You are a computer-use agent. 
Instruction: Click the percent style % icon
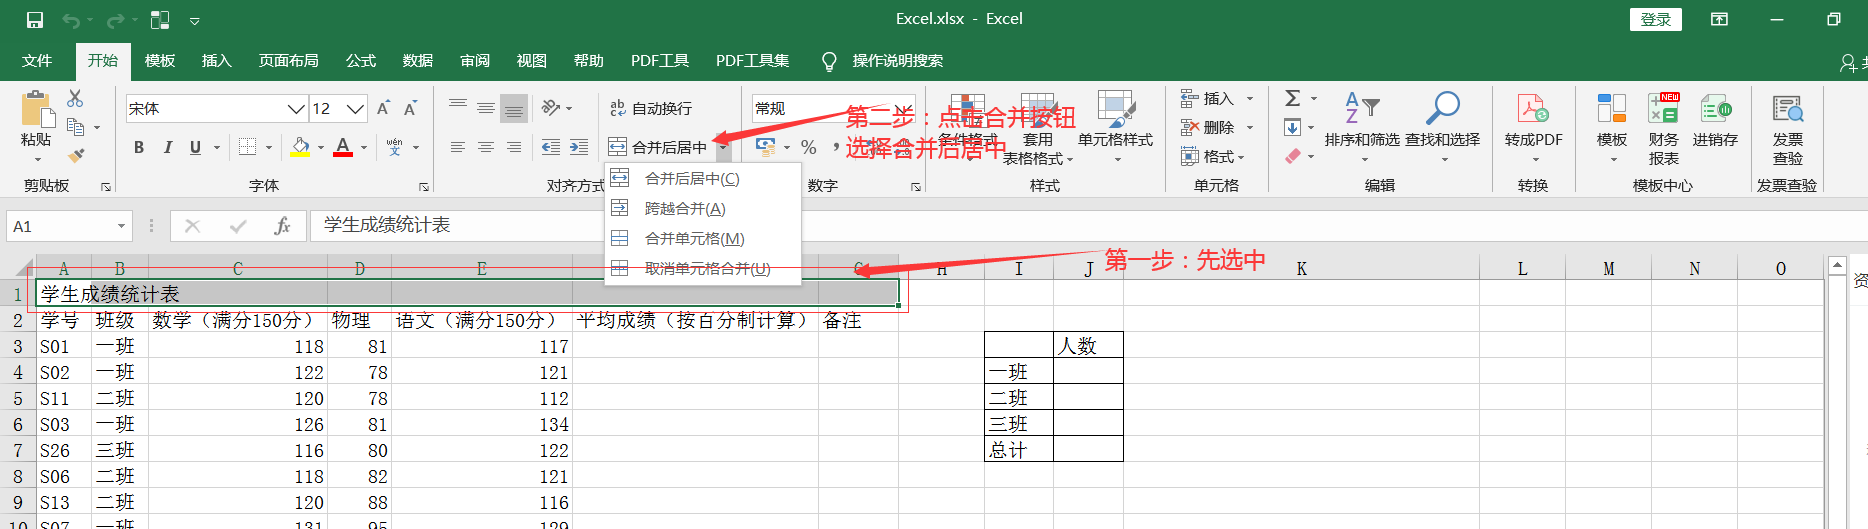808,147
